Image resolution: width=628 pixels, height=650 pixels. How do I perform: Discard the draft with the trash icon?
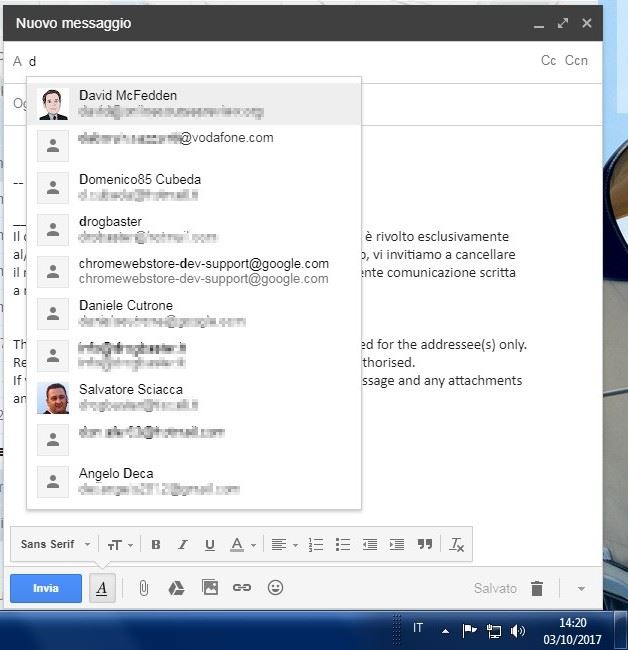pos(537,588)
